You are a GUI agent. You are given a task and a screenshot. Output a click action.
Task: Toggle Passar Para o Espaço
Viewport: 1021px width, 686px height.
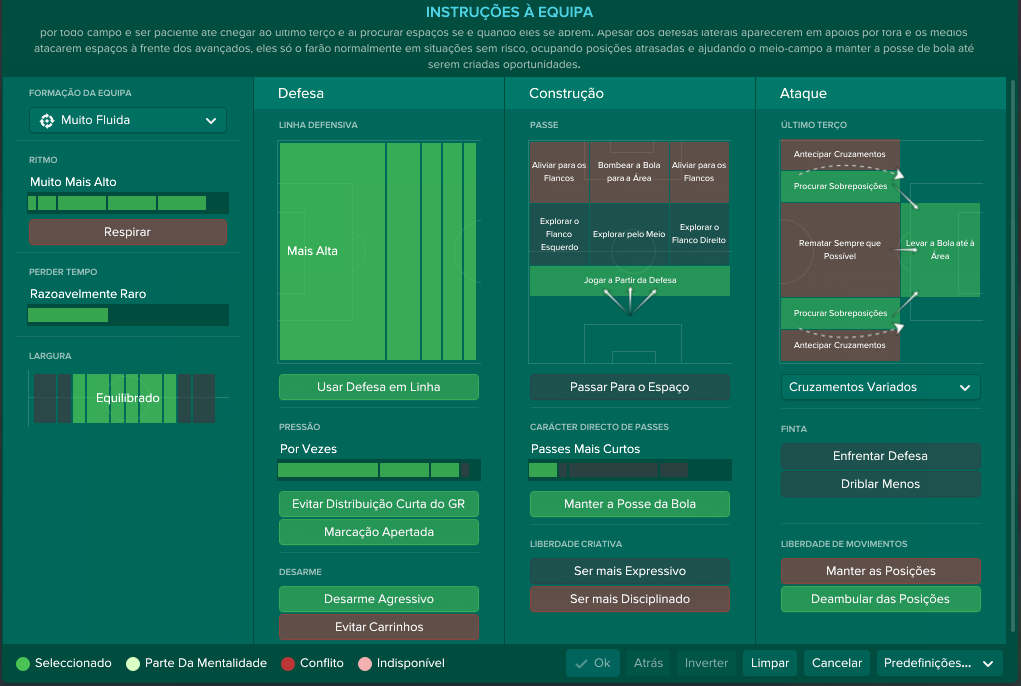click(x=630, y=387)
